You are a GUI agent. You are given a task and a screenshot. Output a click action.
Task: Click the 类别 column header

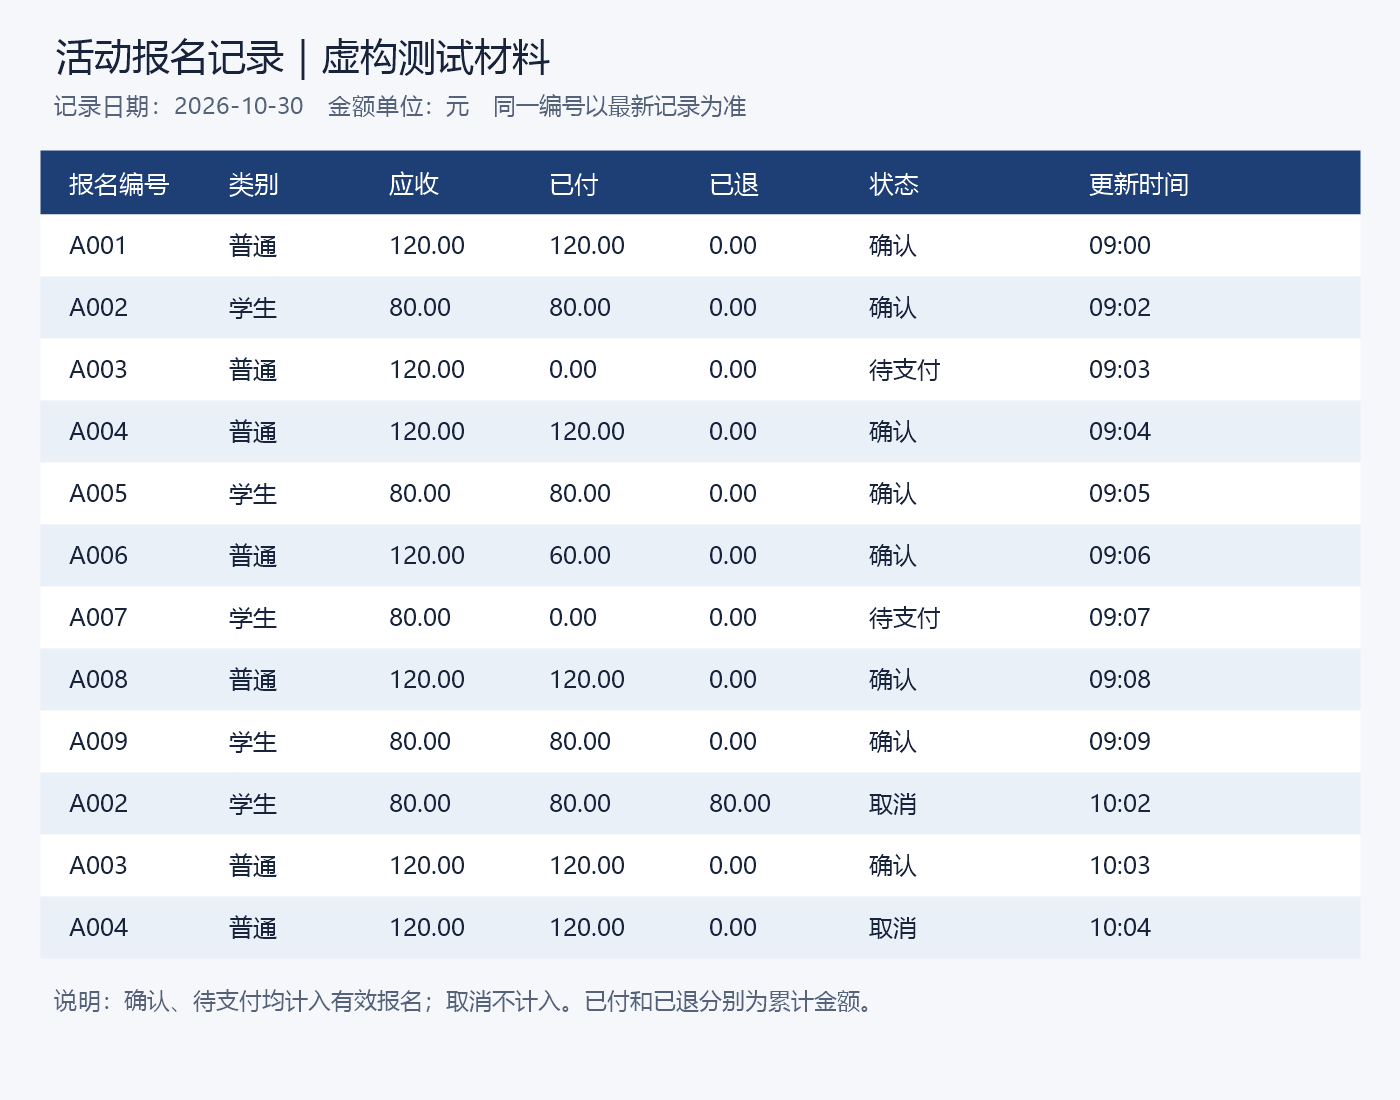pos(253,184)
